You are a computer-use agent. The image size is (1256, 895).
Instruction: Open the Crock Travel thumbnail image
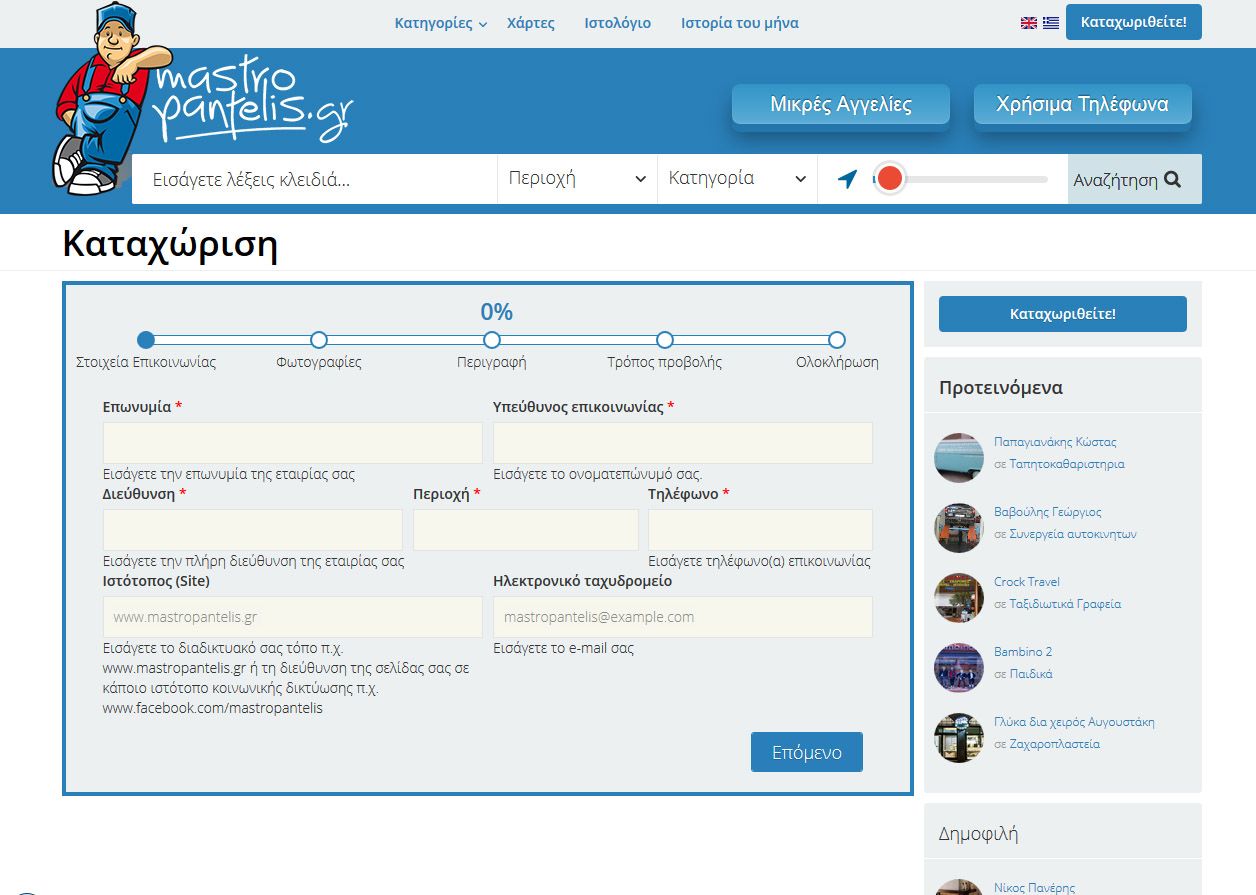coord(959,598)
